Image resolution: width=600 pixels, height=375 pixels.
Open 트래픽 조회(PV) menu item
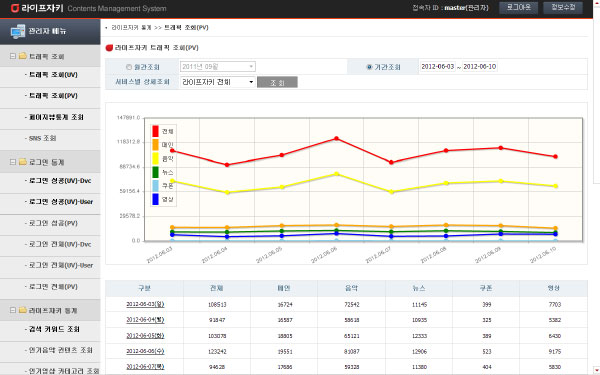click(53, 96)
